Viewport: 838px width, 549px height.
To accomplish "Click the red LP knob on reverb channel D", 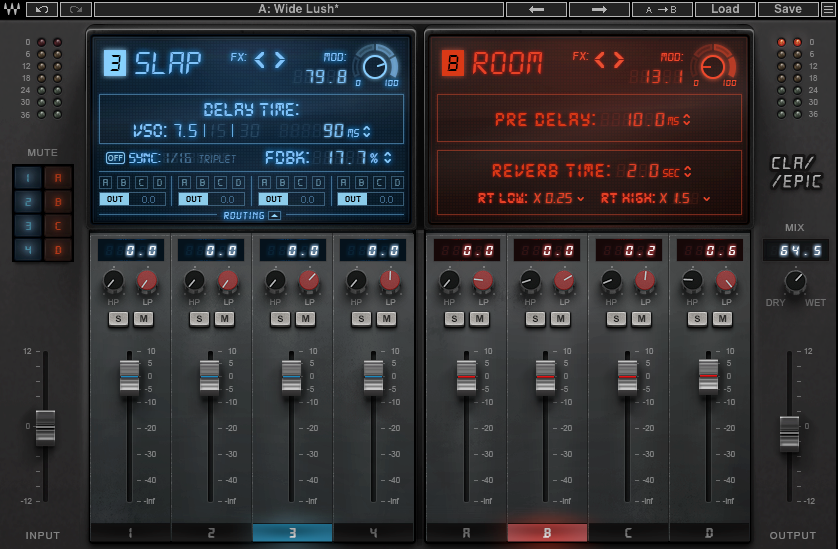I will [726, 281].
